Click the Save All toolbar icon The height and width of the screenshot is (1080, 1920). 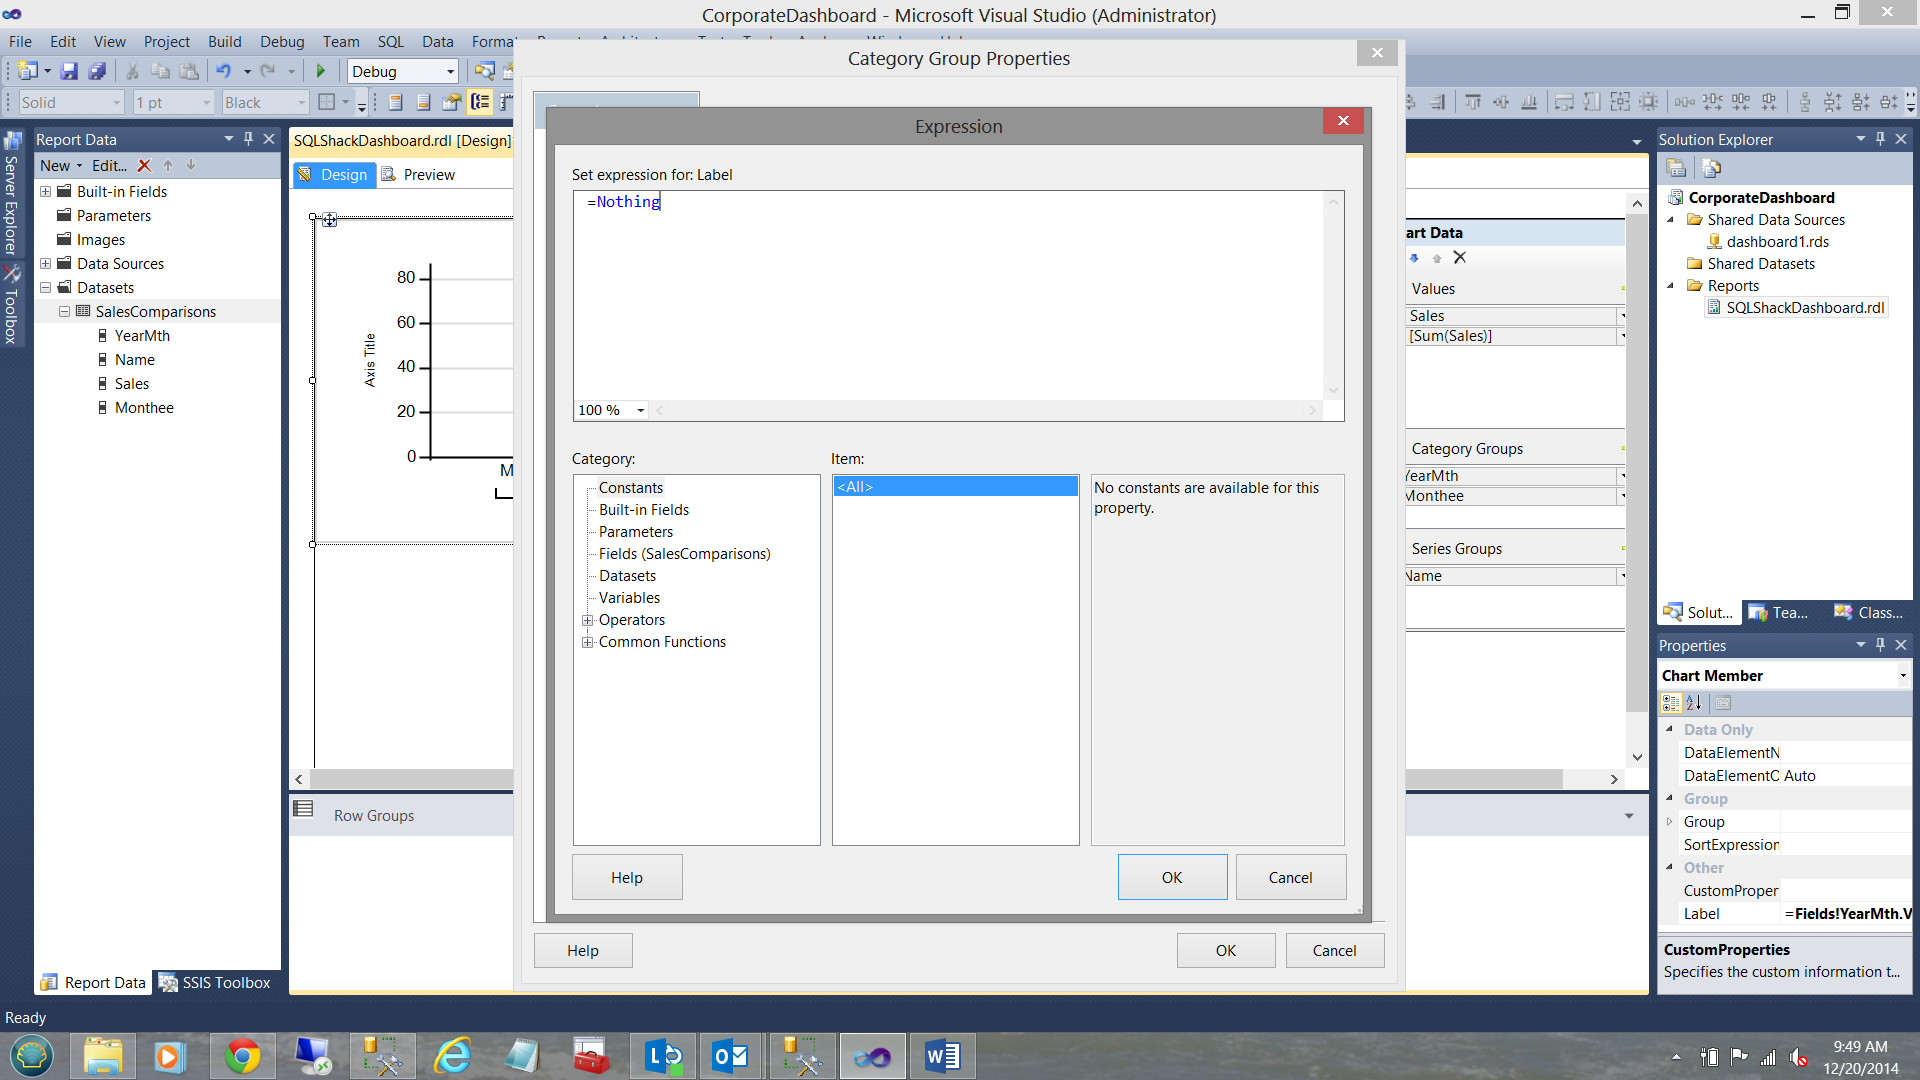(x=97, y=71)
